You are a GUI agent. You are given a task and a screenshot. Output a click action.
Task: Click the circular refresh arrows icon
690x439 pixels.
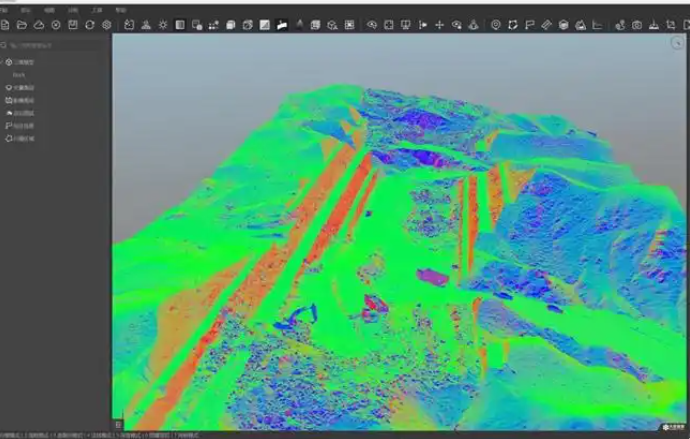tap(90, 25)
